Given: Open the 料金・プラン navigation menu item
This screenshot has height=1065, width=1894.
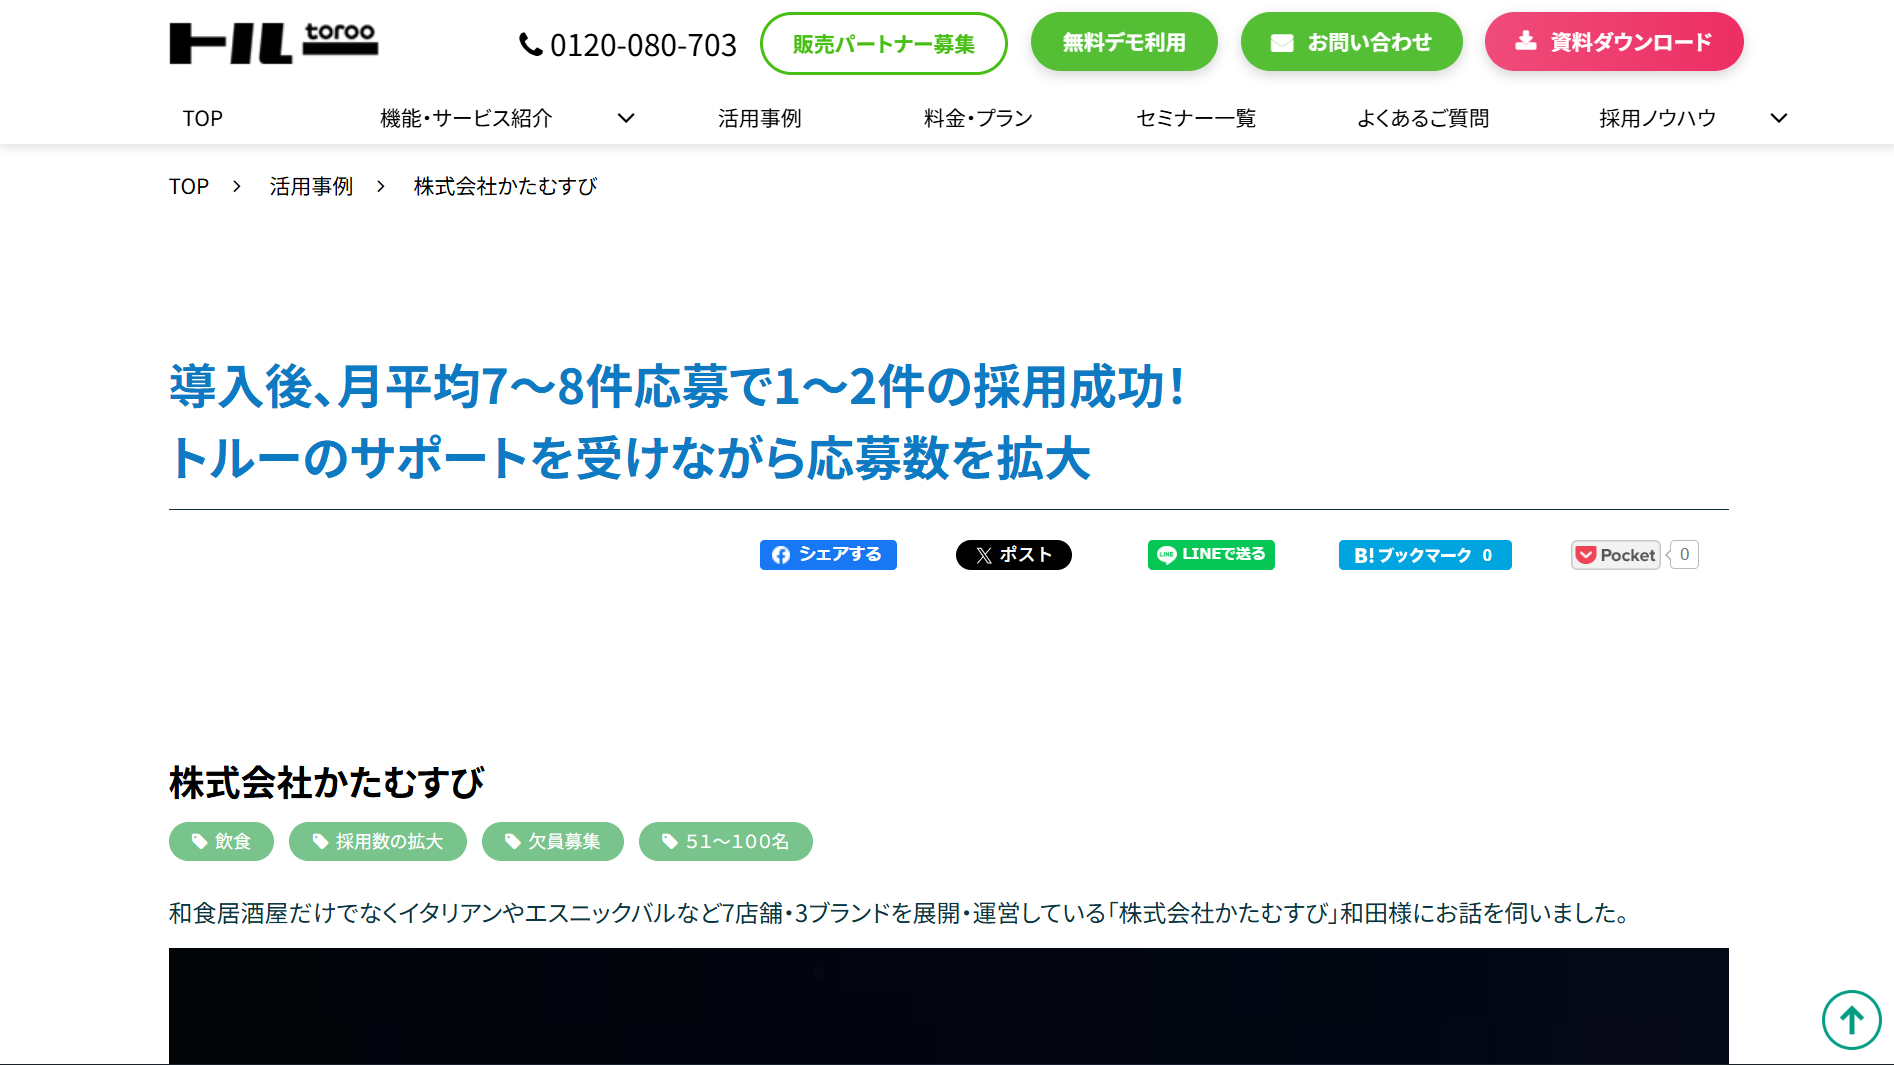Looking at the screenshot, I should pos(977,118).
